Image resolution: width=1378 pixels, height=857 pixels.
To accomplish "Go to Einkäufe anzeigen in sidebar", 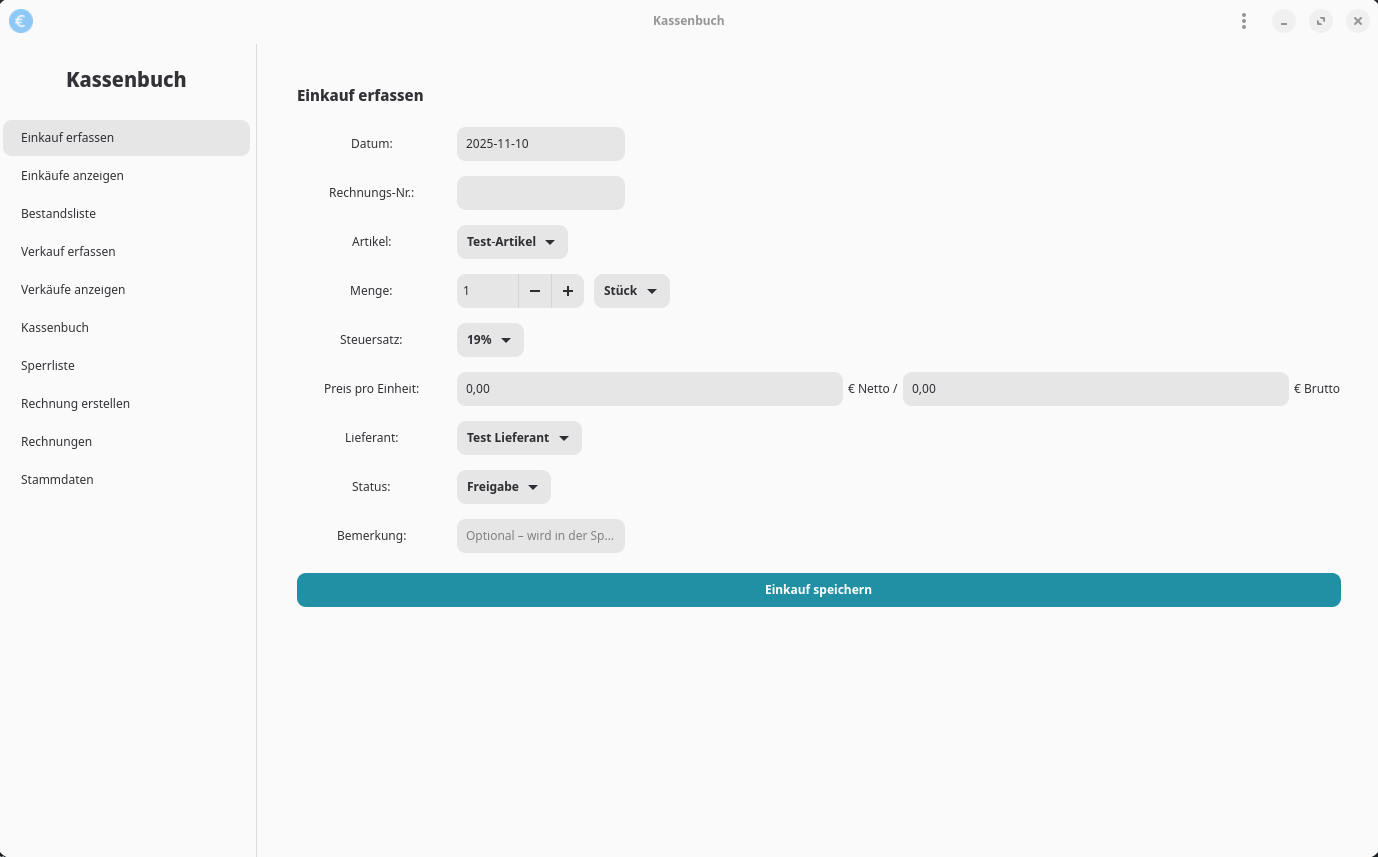I will (72, 176).
